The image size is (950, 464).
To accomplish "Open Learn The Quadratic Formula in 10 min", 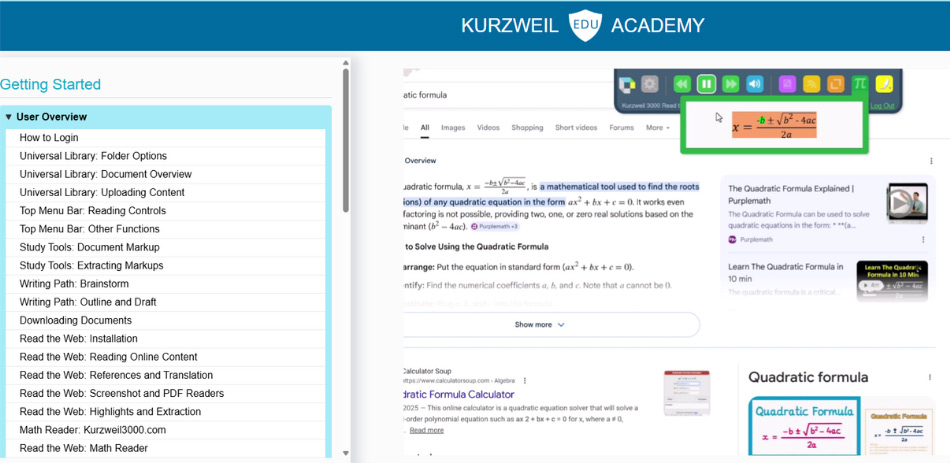I will coord(785,272).
